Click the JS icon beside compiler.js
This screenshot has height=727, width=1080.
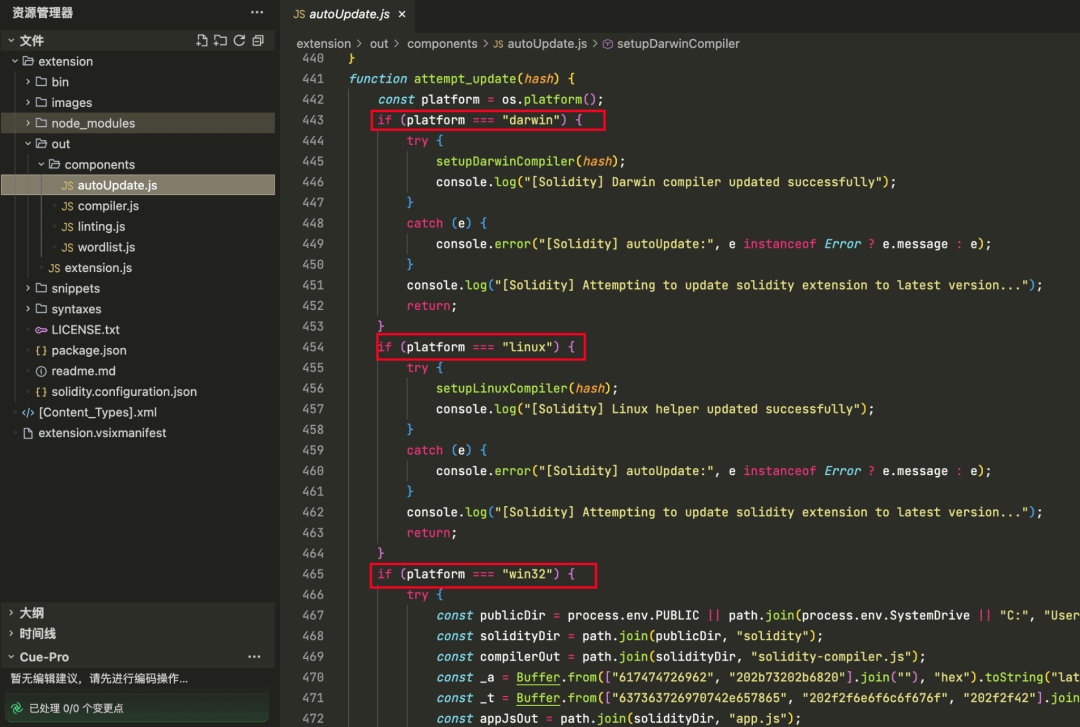(68, 206)
